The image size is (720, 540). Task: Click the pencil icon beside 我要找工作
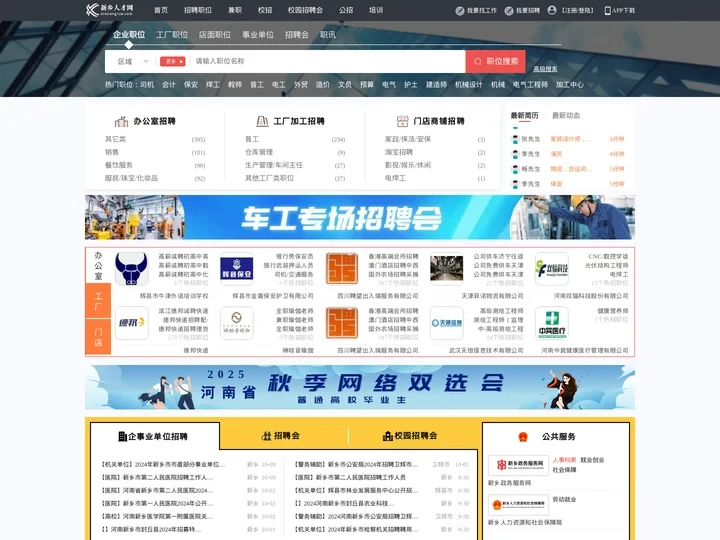[x=460, y=11]
